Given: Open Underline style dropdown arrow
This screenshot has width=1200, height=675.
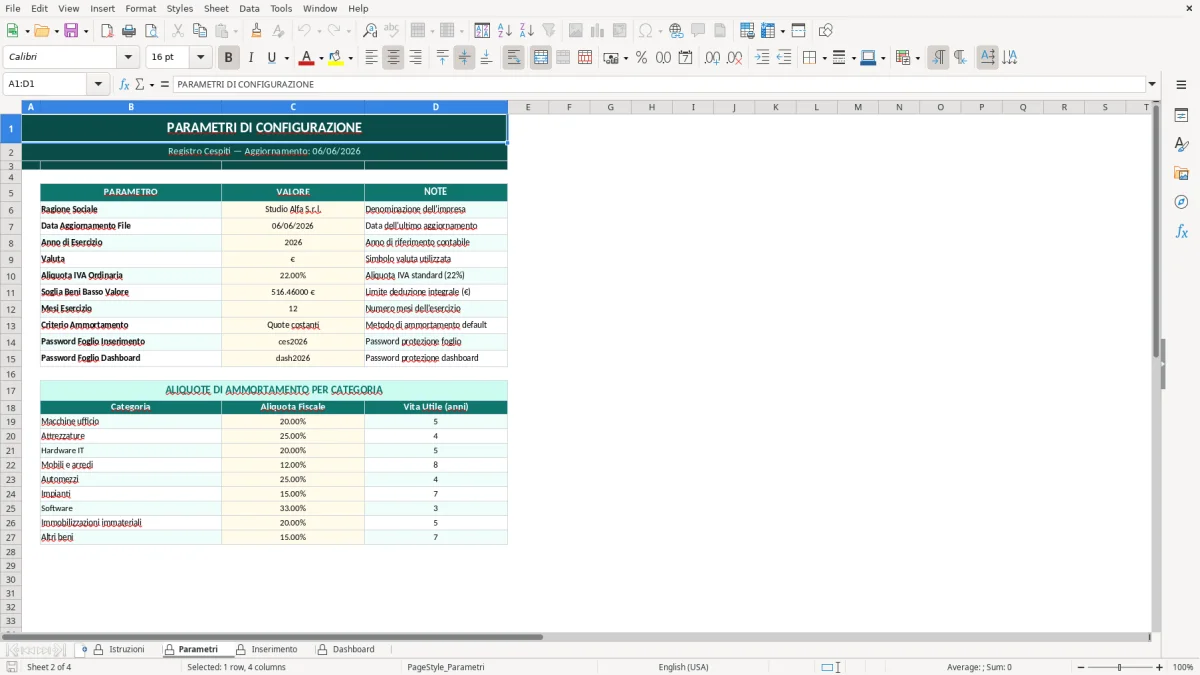Looking at the screenshot, I should (x=286, y=58).
